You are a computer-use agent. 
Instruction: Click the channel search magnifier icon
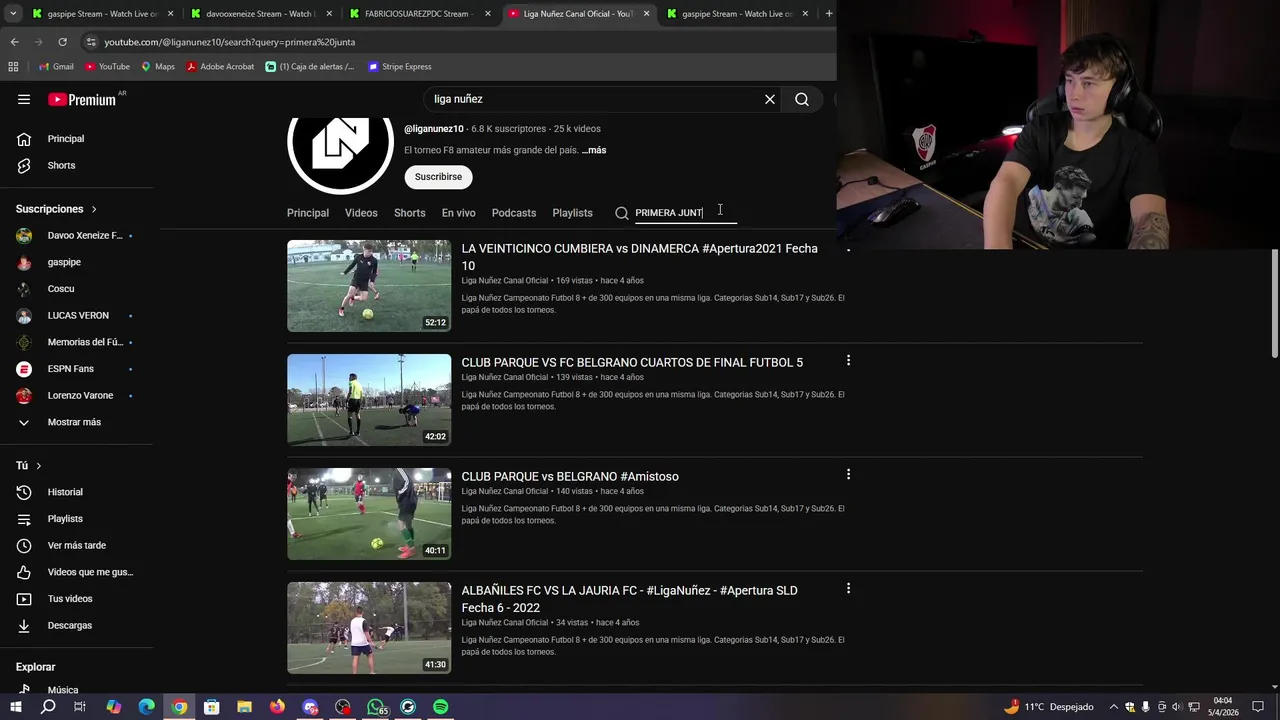pyautogui.click(x=622, y=213)
